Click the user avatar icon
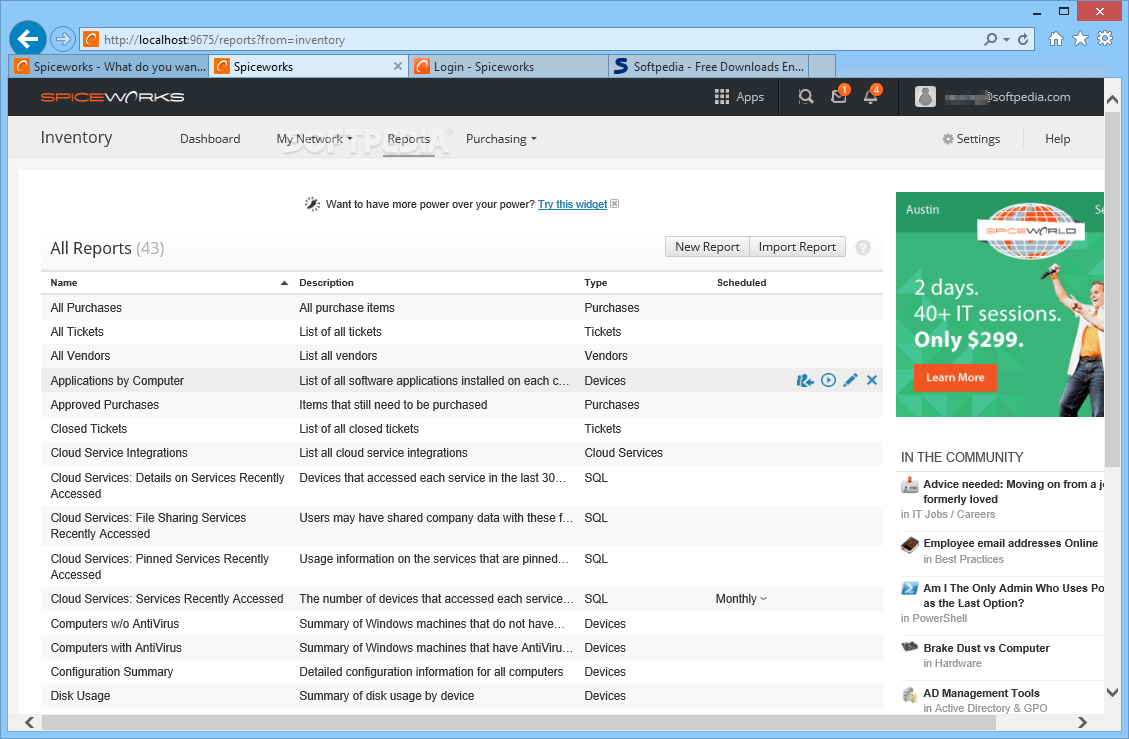Image resolution: width=1129 pixels, height=739 pixels. click(x=925, y=97)
